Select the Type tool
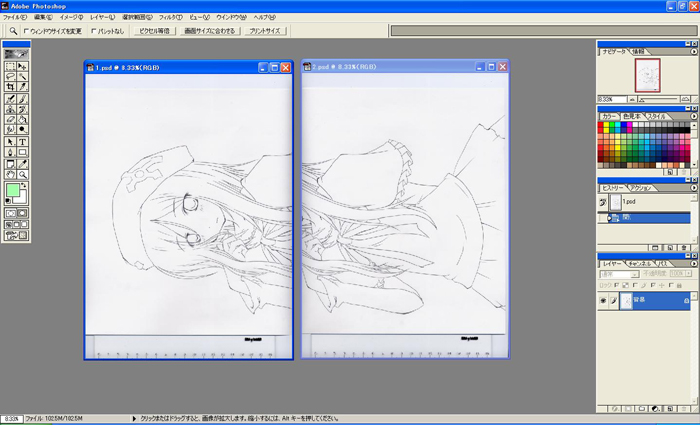This screenshot has width=700, height=425. click(x=22, y=142)
